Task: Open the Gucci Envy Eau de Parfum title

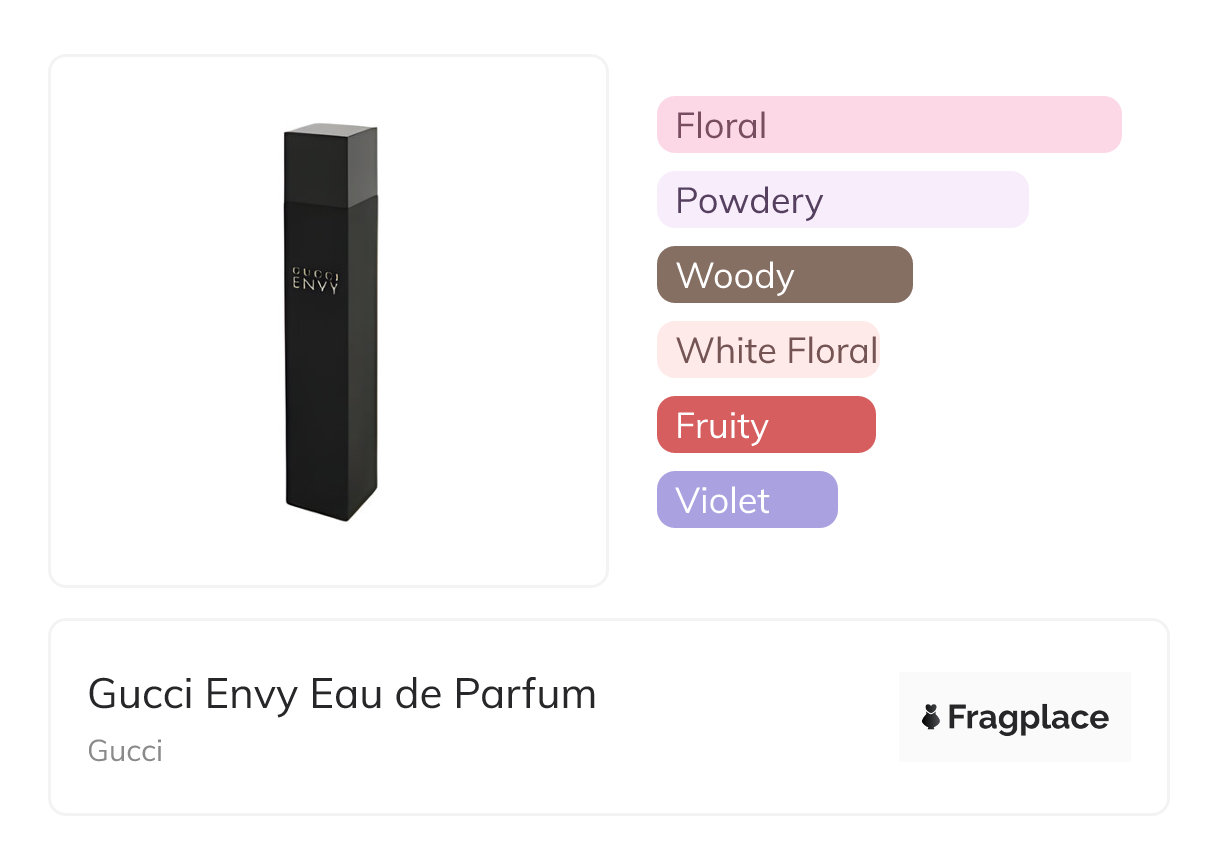Action: 342,694
